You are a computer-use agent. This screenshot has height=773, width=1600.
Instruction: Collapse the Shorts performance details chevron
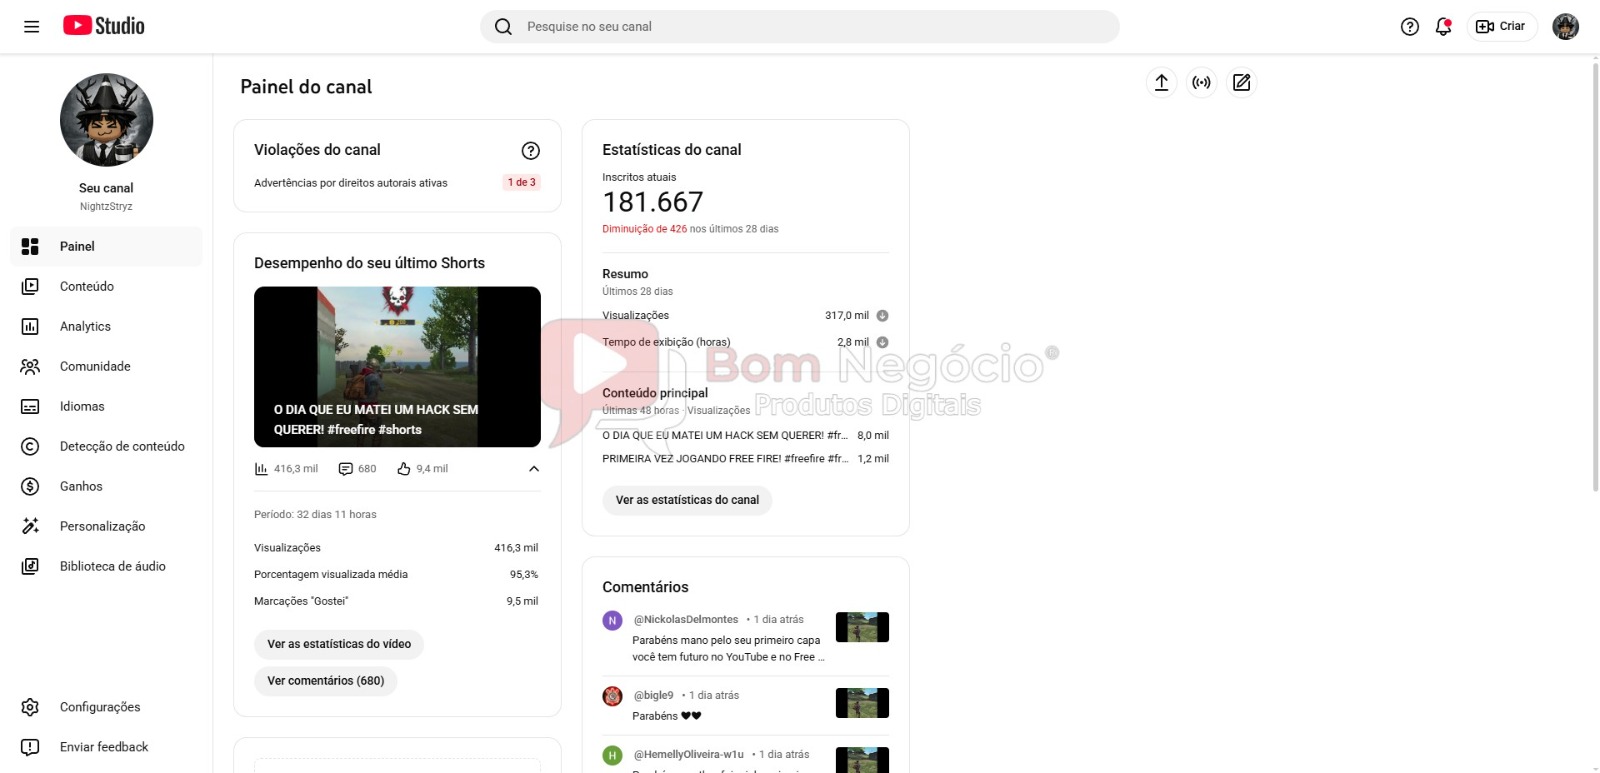click(x=534, y=469)
